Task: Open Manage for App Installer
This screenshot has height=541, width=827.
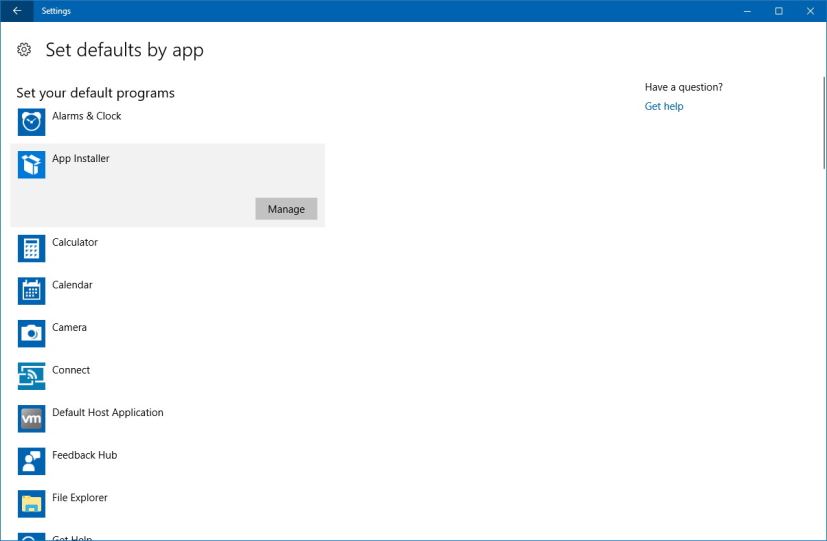Action: (286, 209)
